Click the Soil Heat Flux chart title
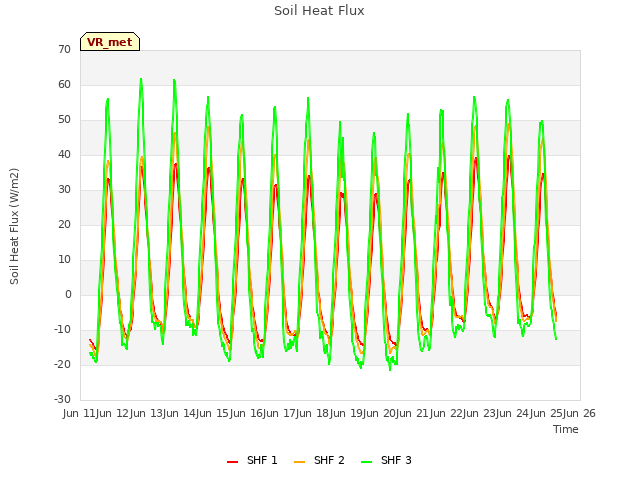640x480 pixels. click(319, 11)
